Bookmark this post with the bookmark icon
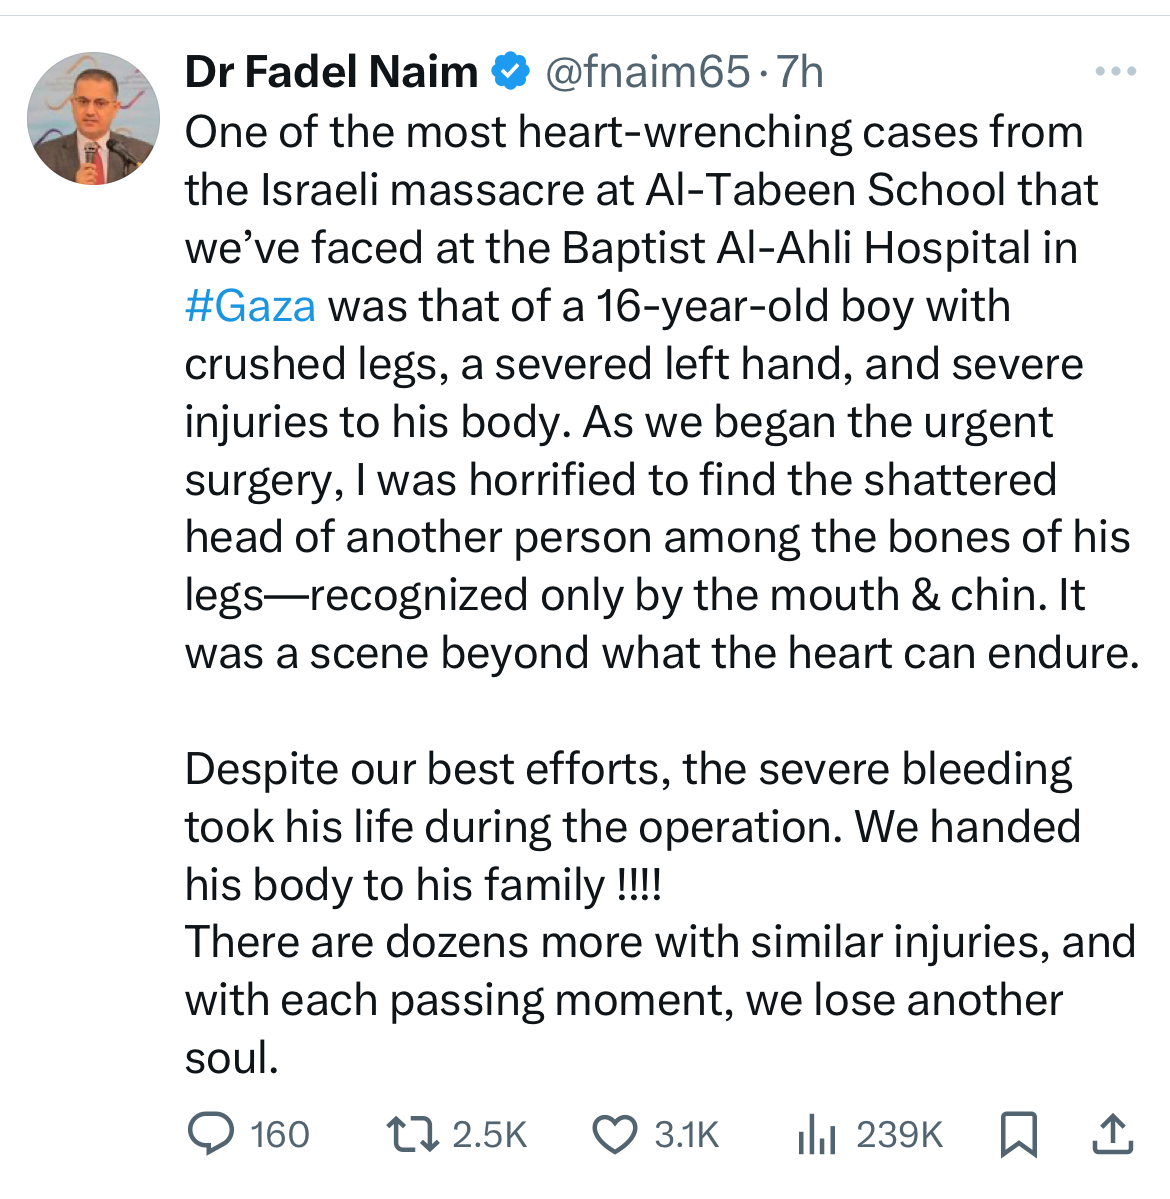 1019,1135
